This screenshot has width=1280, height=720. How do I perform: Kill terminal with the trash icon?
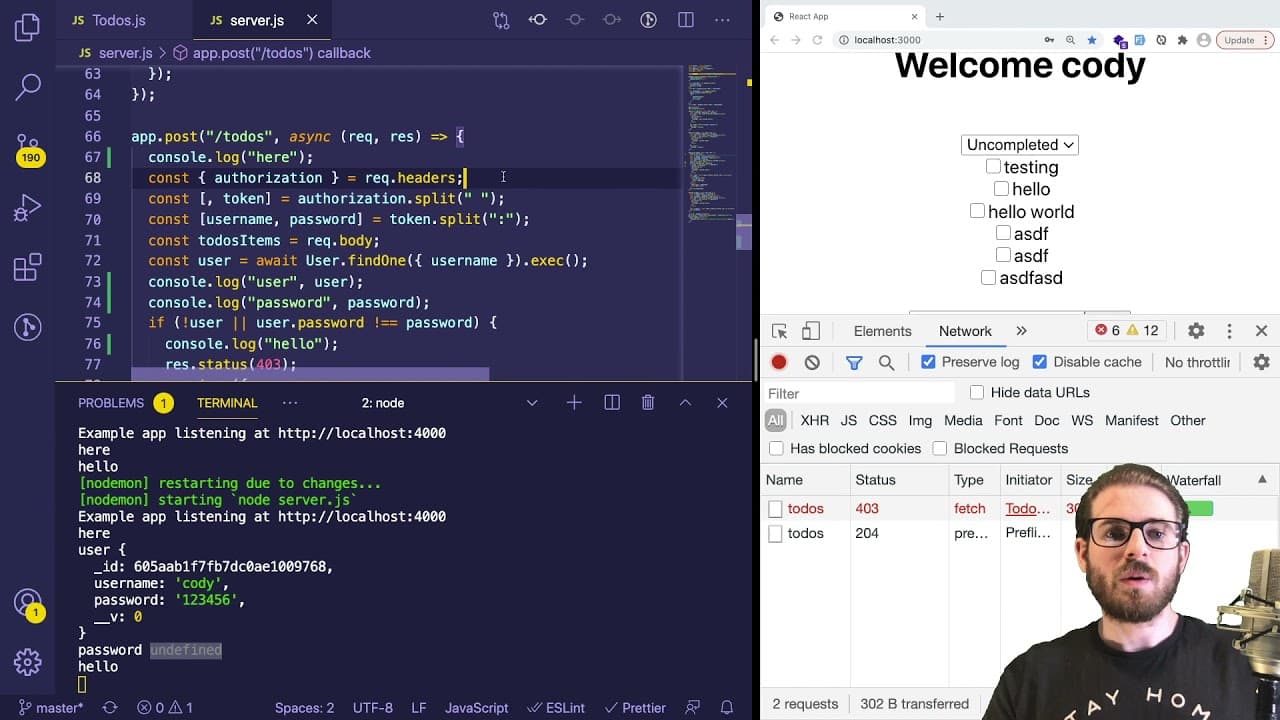tap(648, 402)
